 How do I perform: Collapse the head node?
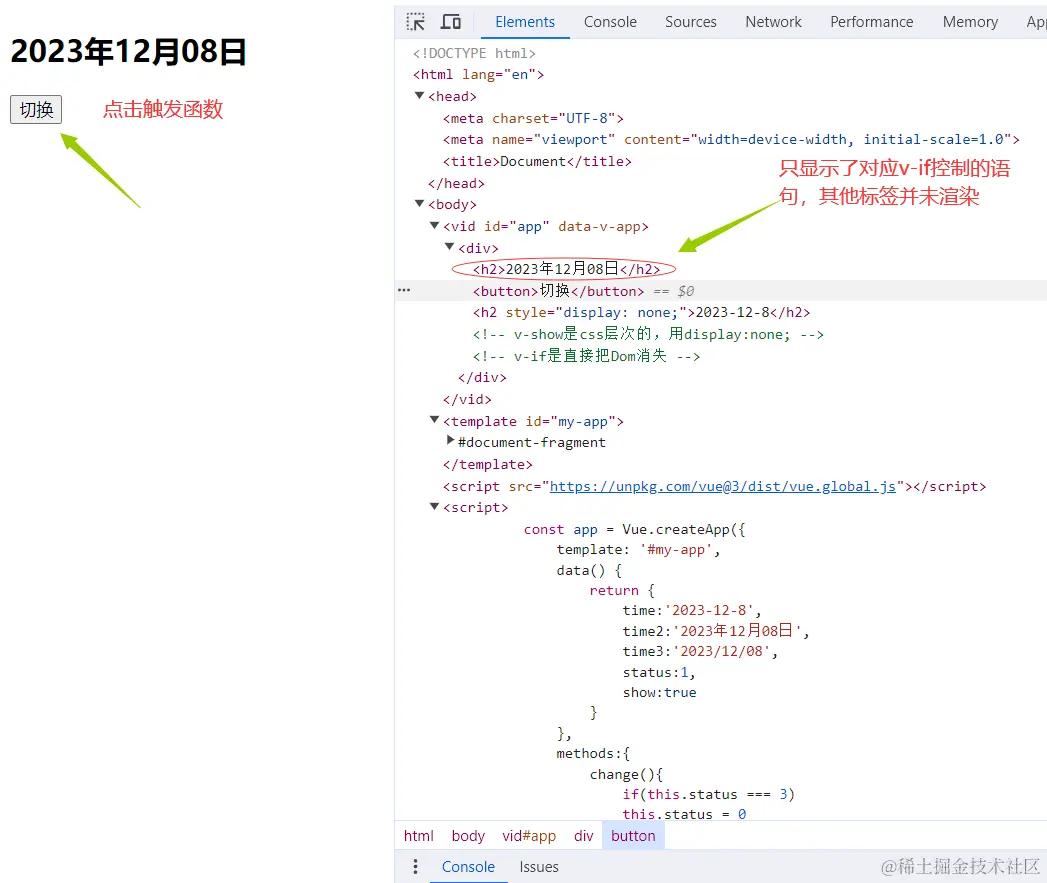419,96
